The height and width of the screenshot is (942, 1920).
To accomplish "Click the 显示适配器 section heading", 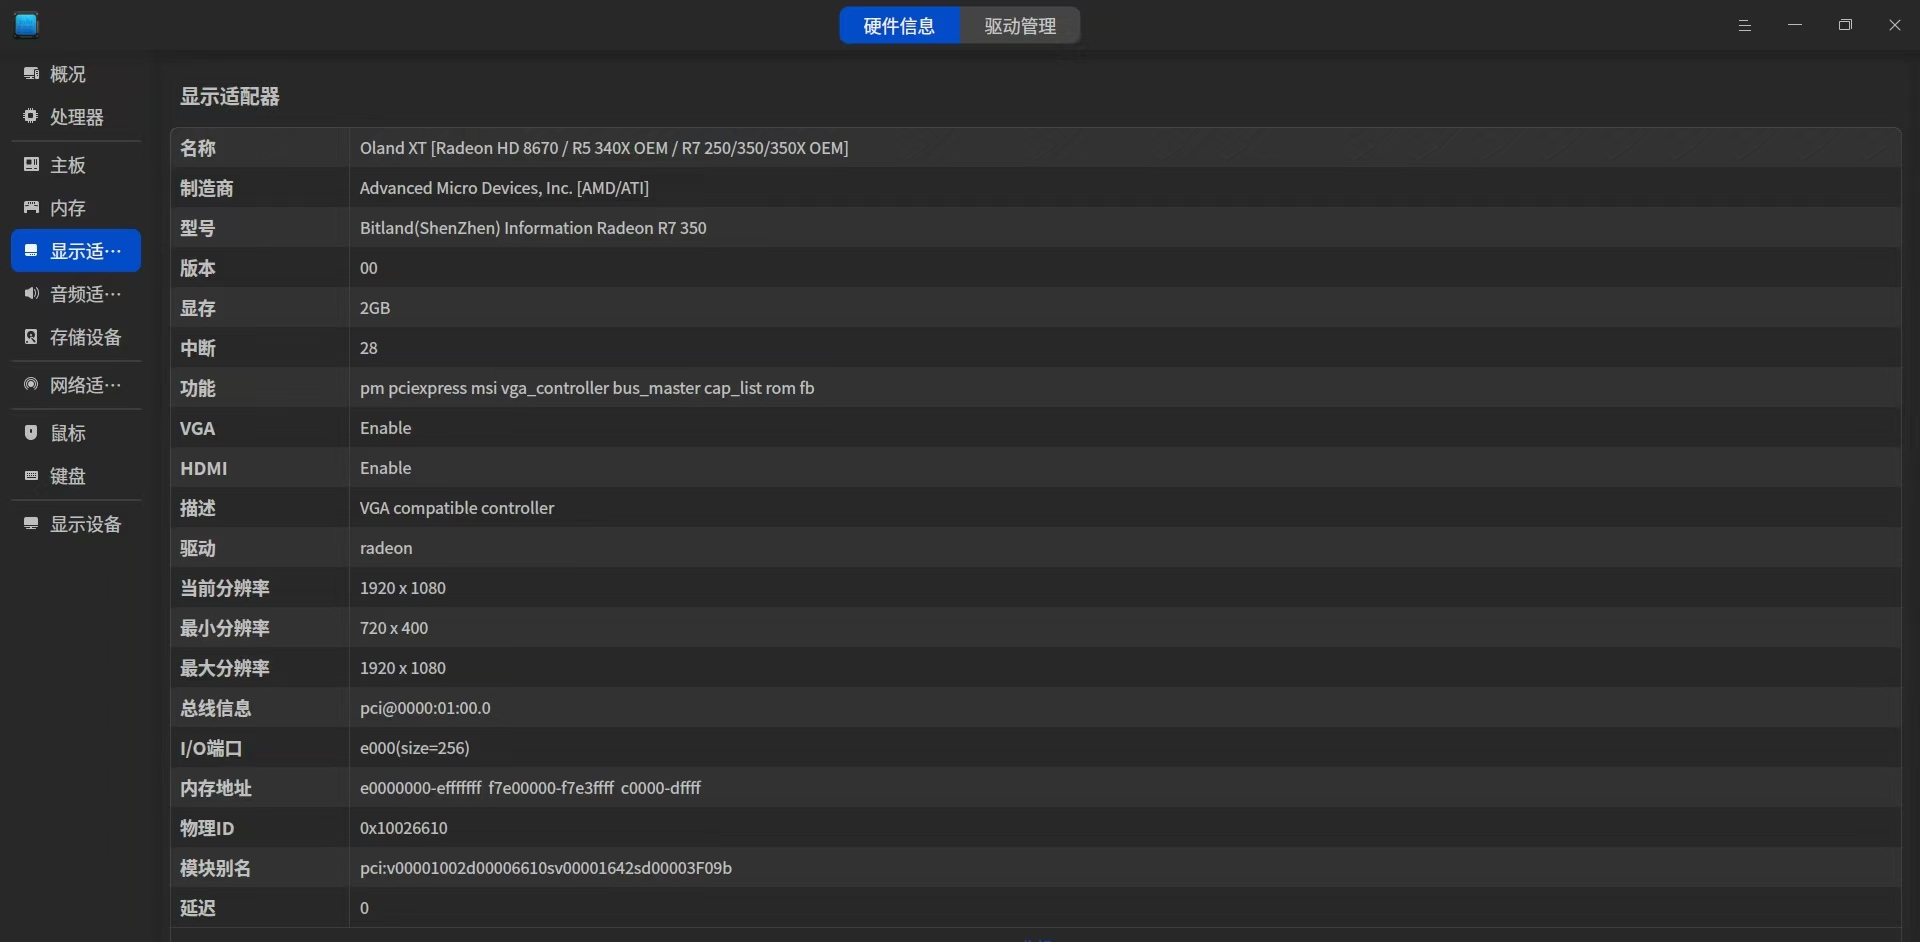I will pyautogui.click(x=230, y=96).
